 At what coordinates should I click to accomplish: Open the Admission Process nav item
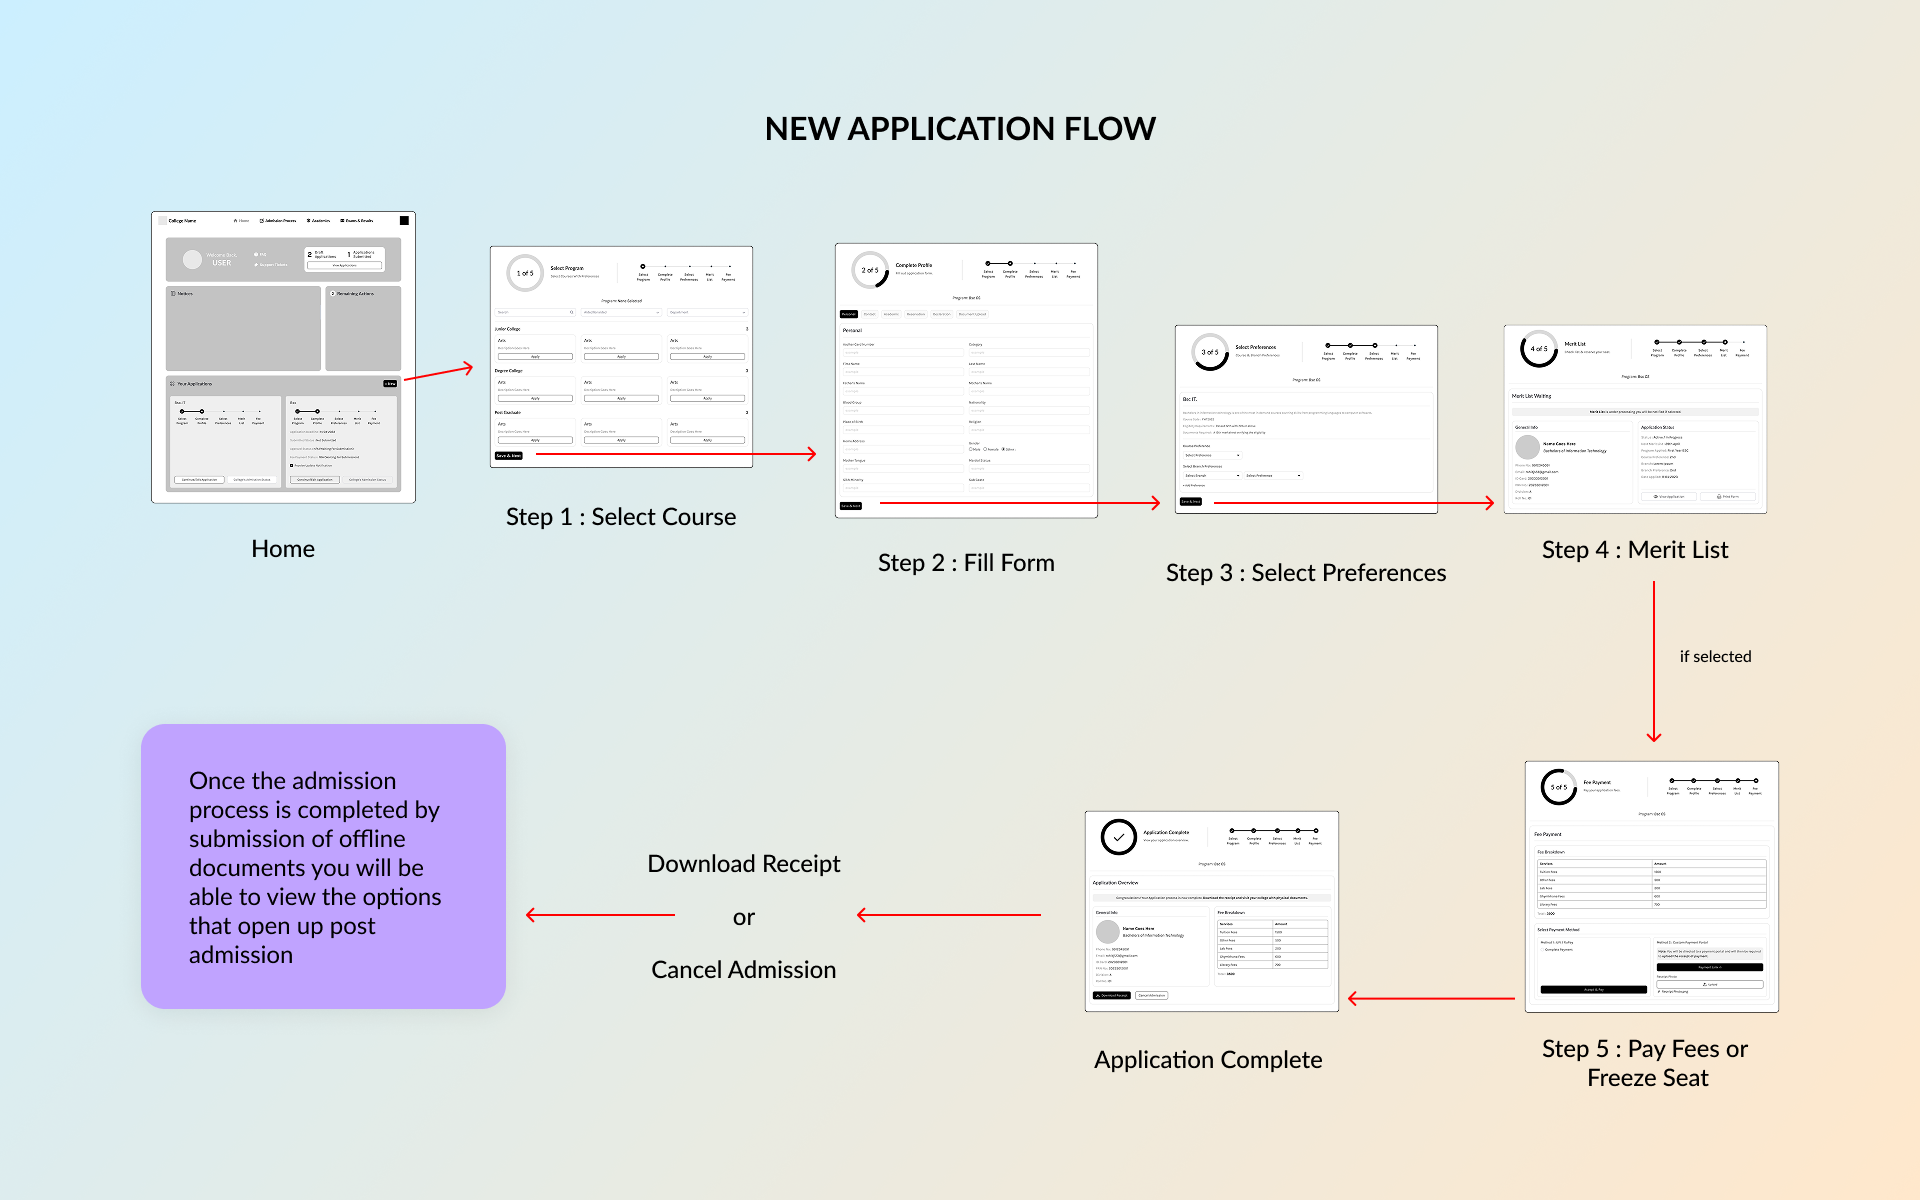point(278,220)
